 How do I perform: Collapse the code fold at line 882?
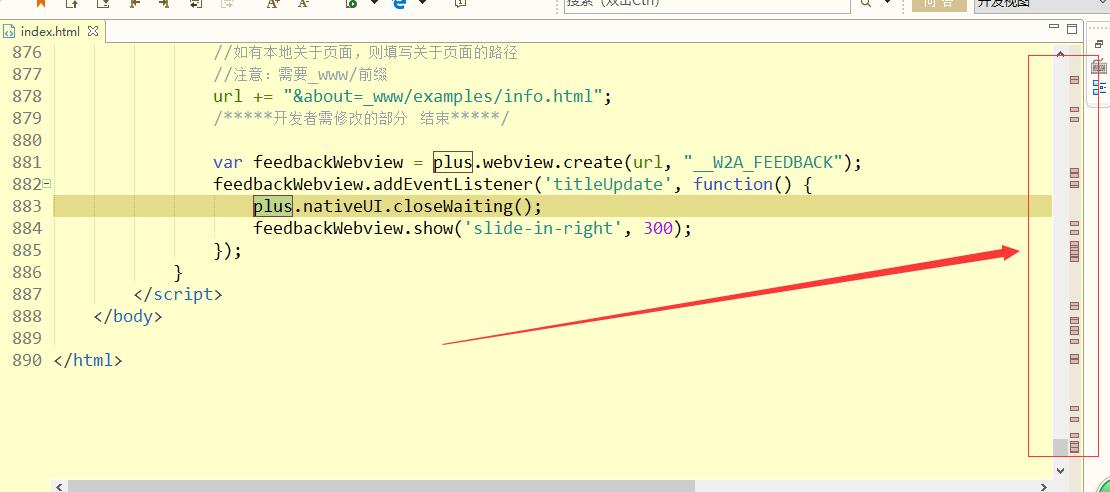point(47,184)
